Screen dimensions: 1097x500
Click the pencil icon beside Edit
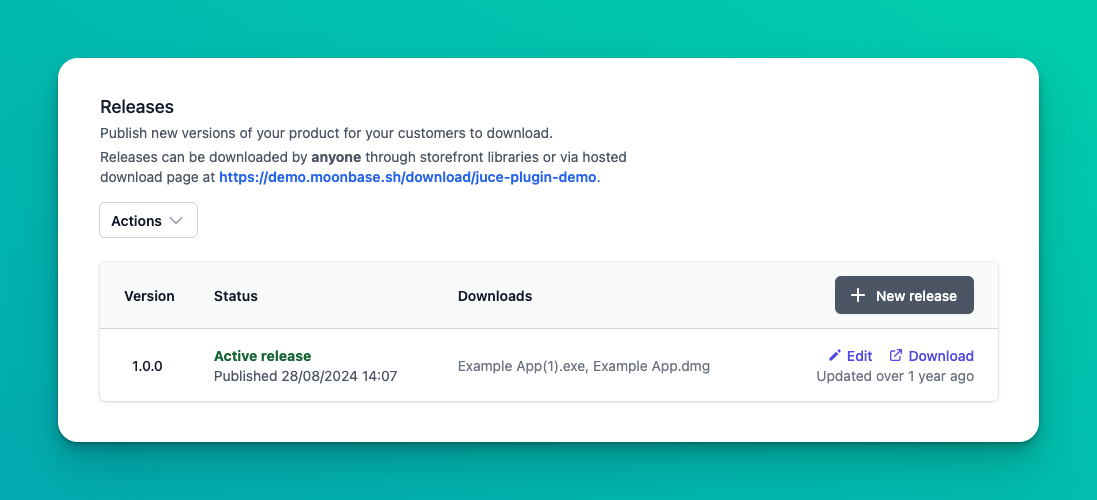point(835,356)
